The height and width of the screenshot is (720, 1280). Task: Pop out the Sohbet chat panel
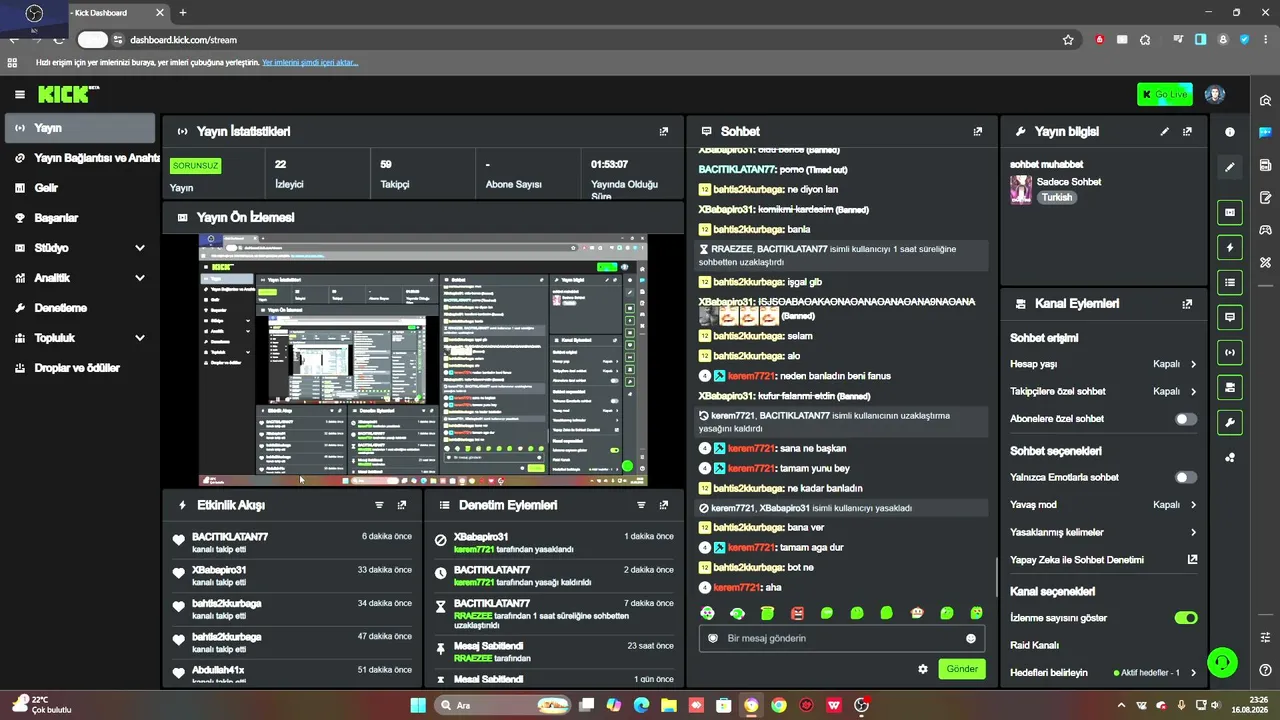click(x=978, y=131)
